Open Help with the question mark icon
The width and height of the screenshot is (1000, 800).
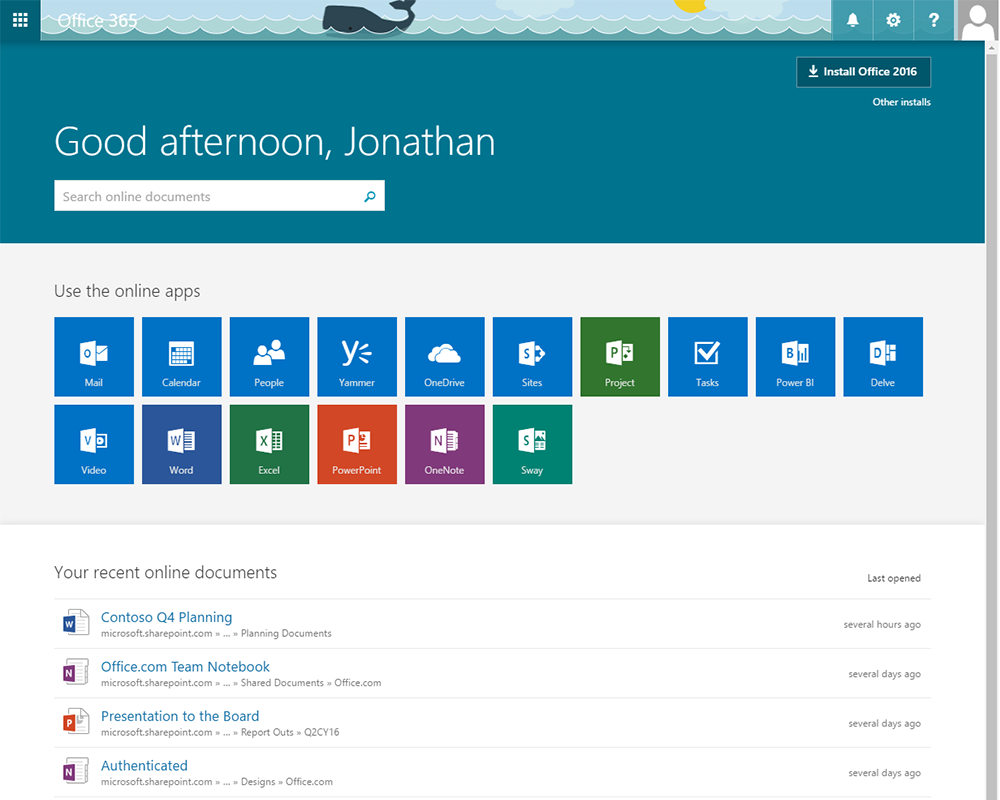click(x=933, y=20)
